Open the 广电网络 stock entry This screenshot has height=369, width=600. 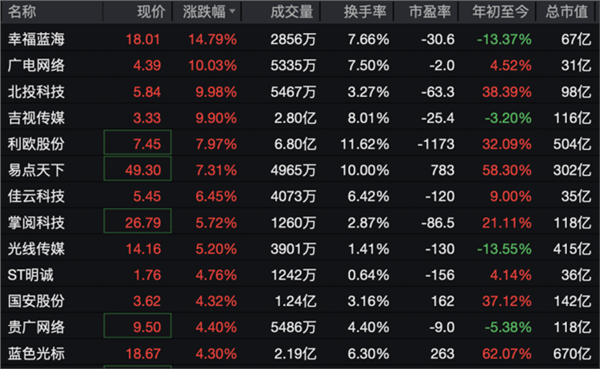(x=36, y=65)
